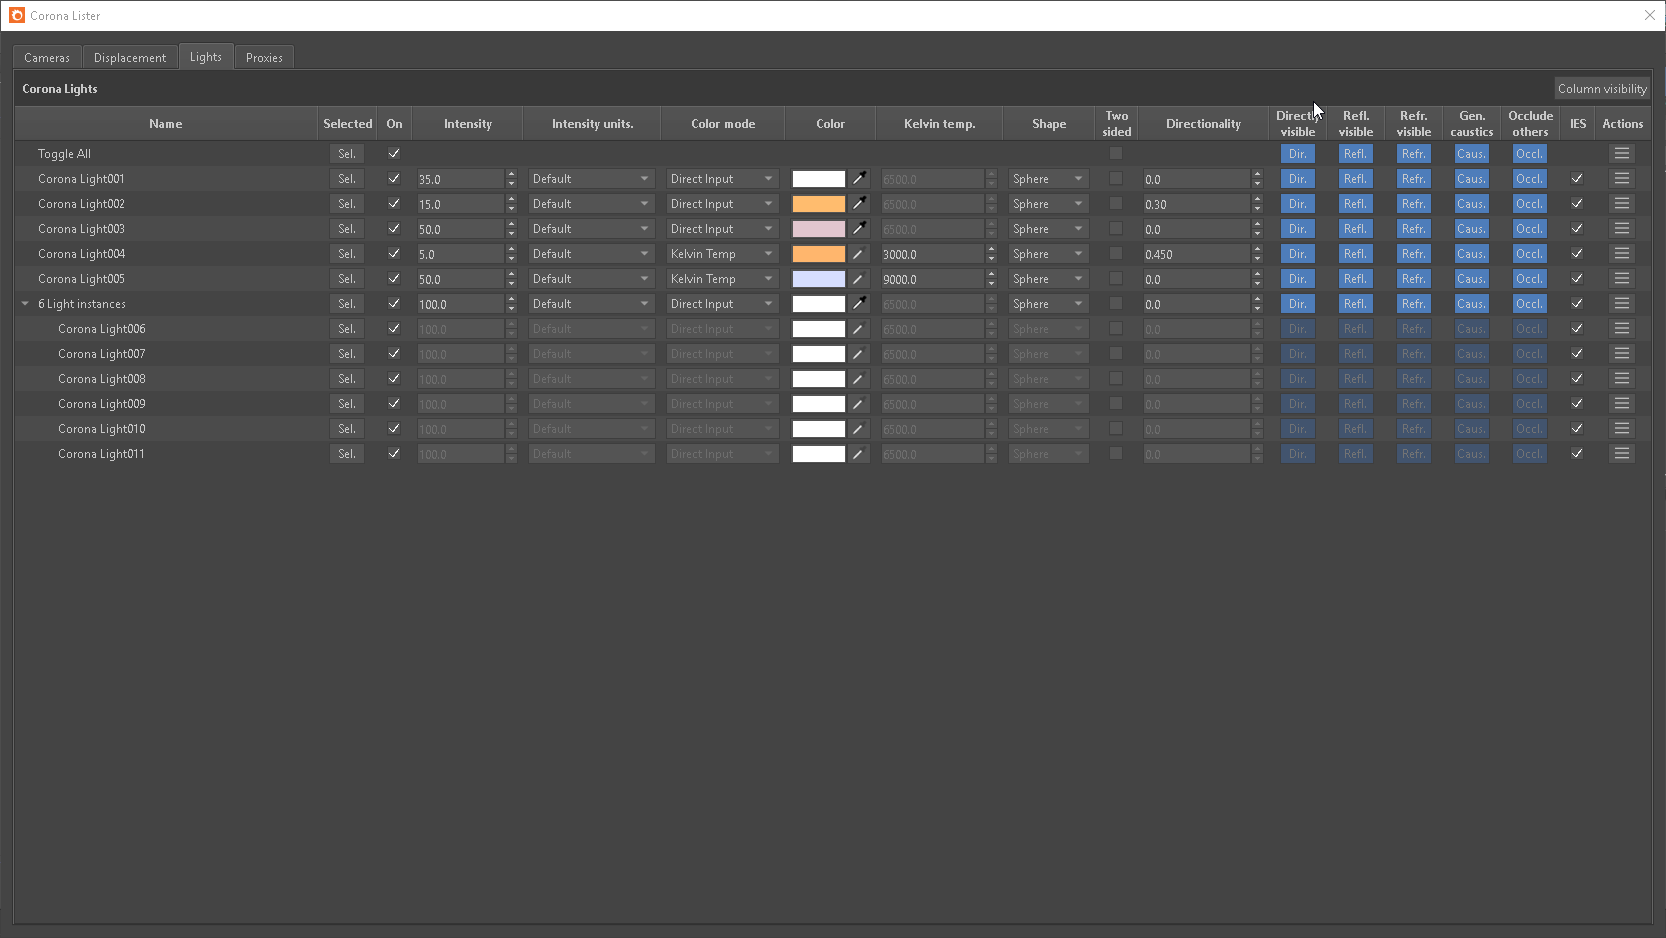This screenshot has height=938, width=1666.
Task: Click the eyedropper for 6 Light instances
Action: click(859, 304)
